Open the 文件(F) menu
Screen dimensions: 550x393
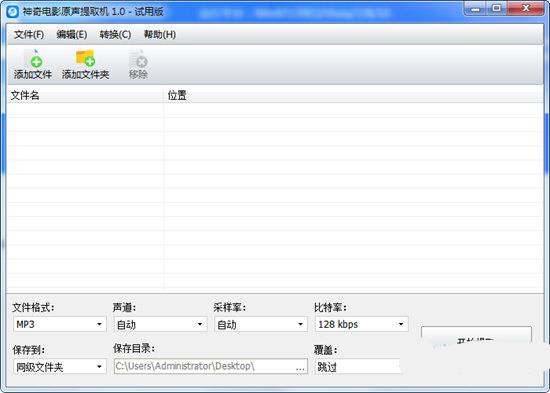coord(29,34)
